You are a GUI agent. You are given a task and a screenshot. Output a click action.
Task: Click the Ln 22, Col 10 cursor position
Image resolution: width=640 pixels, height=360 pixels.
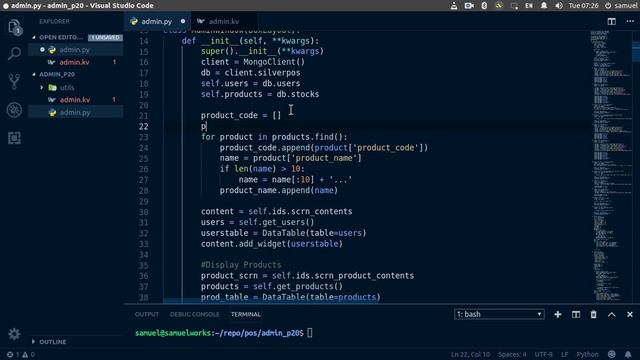point(470,354)
